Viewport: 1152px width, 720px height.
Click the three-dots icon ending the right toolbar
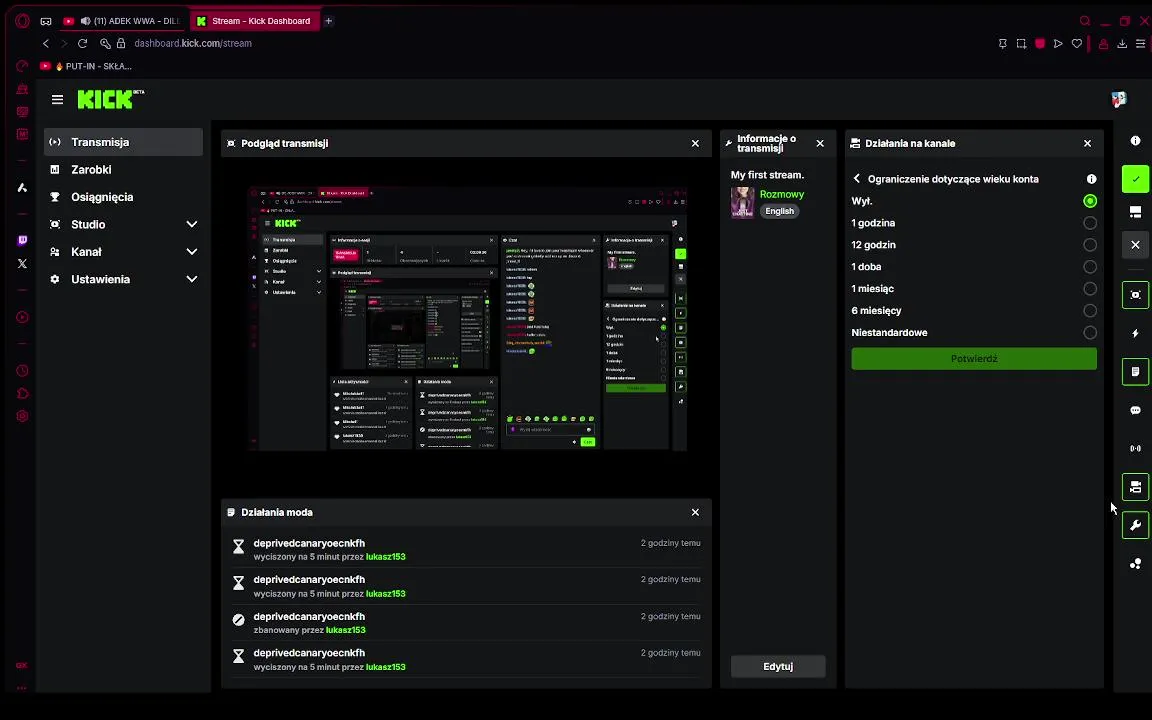pos(1135,564)
